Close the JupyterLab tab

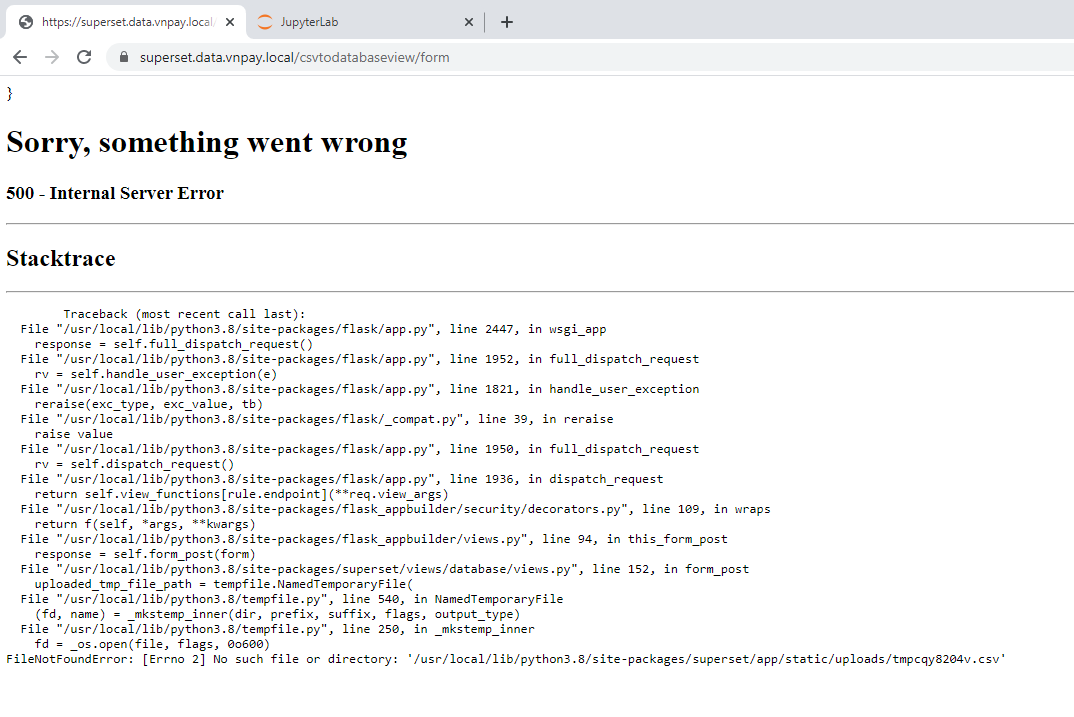click(x=469, y=22)
